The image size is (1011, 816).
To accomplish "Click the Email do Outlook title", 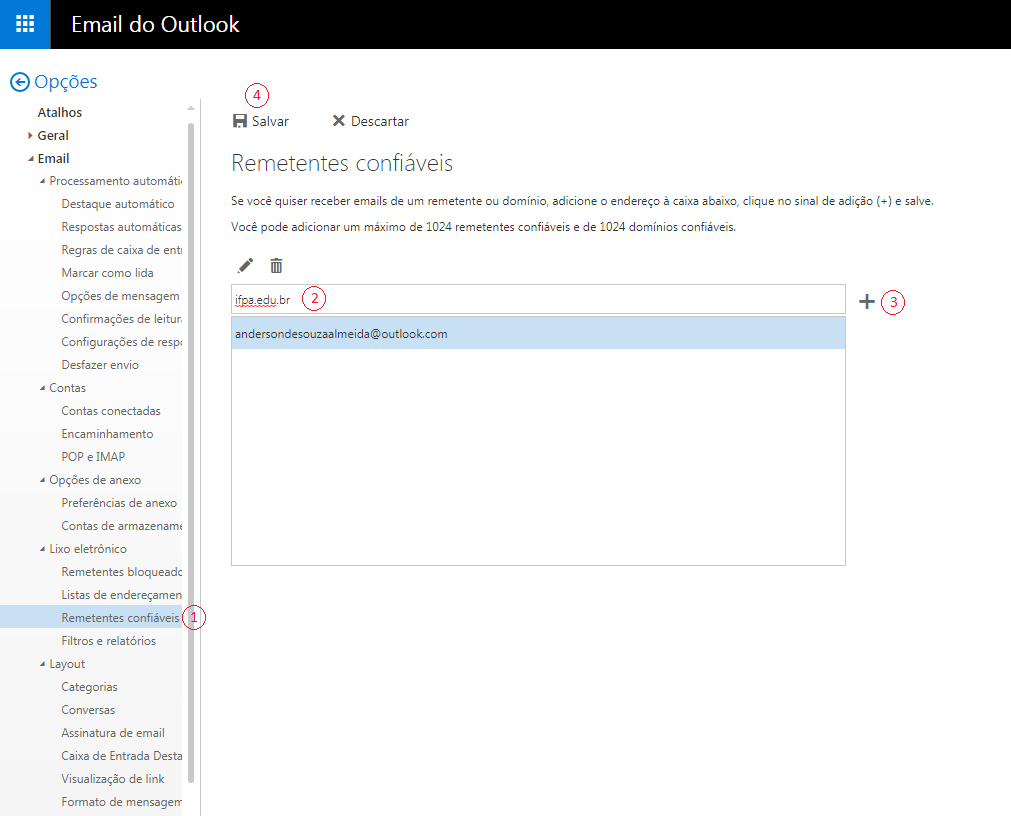I will coord(155,24).
